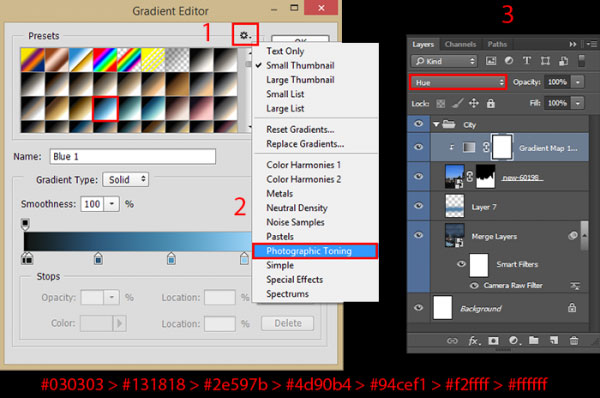The image size is (600, 398).
Task: Click Camera Raw Filter blending options icon
Action: (575, 285)
